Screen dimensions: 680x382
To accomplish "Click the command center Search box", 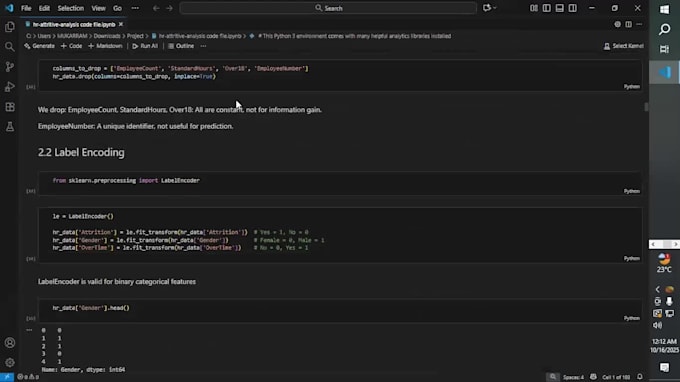I will (x=328, y=8).
